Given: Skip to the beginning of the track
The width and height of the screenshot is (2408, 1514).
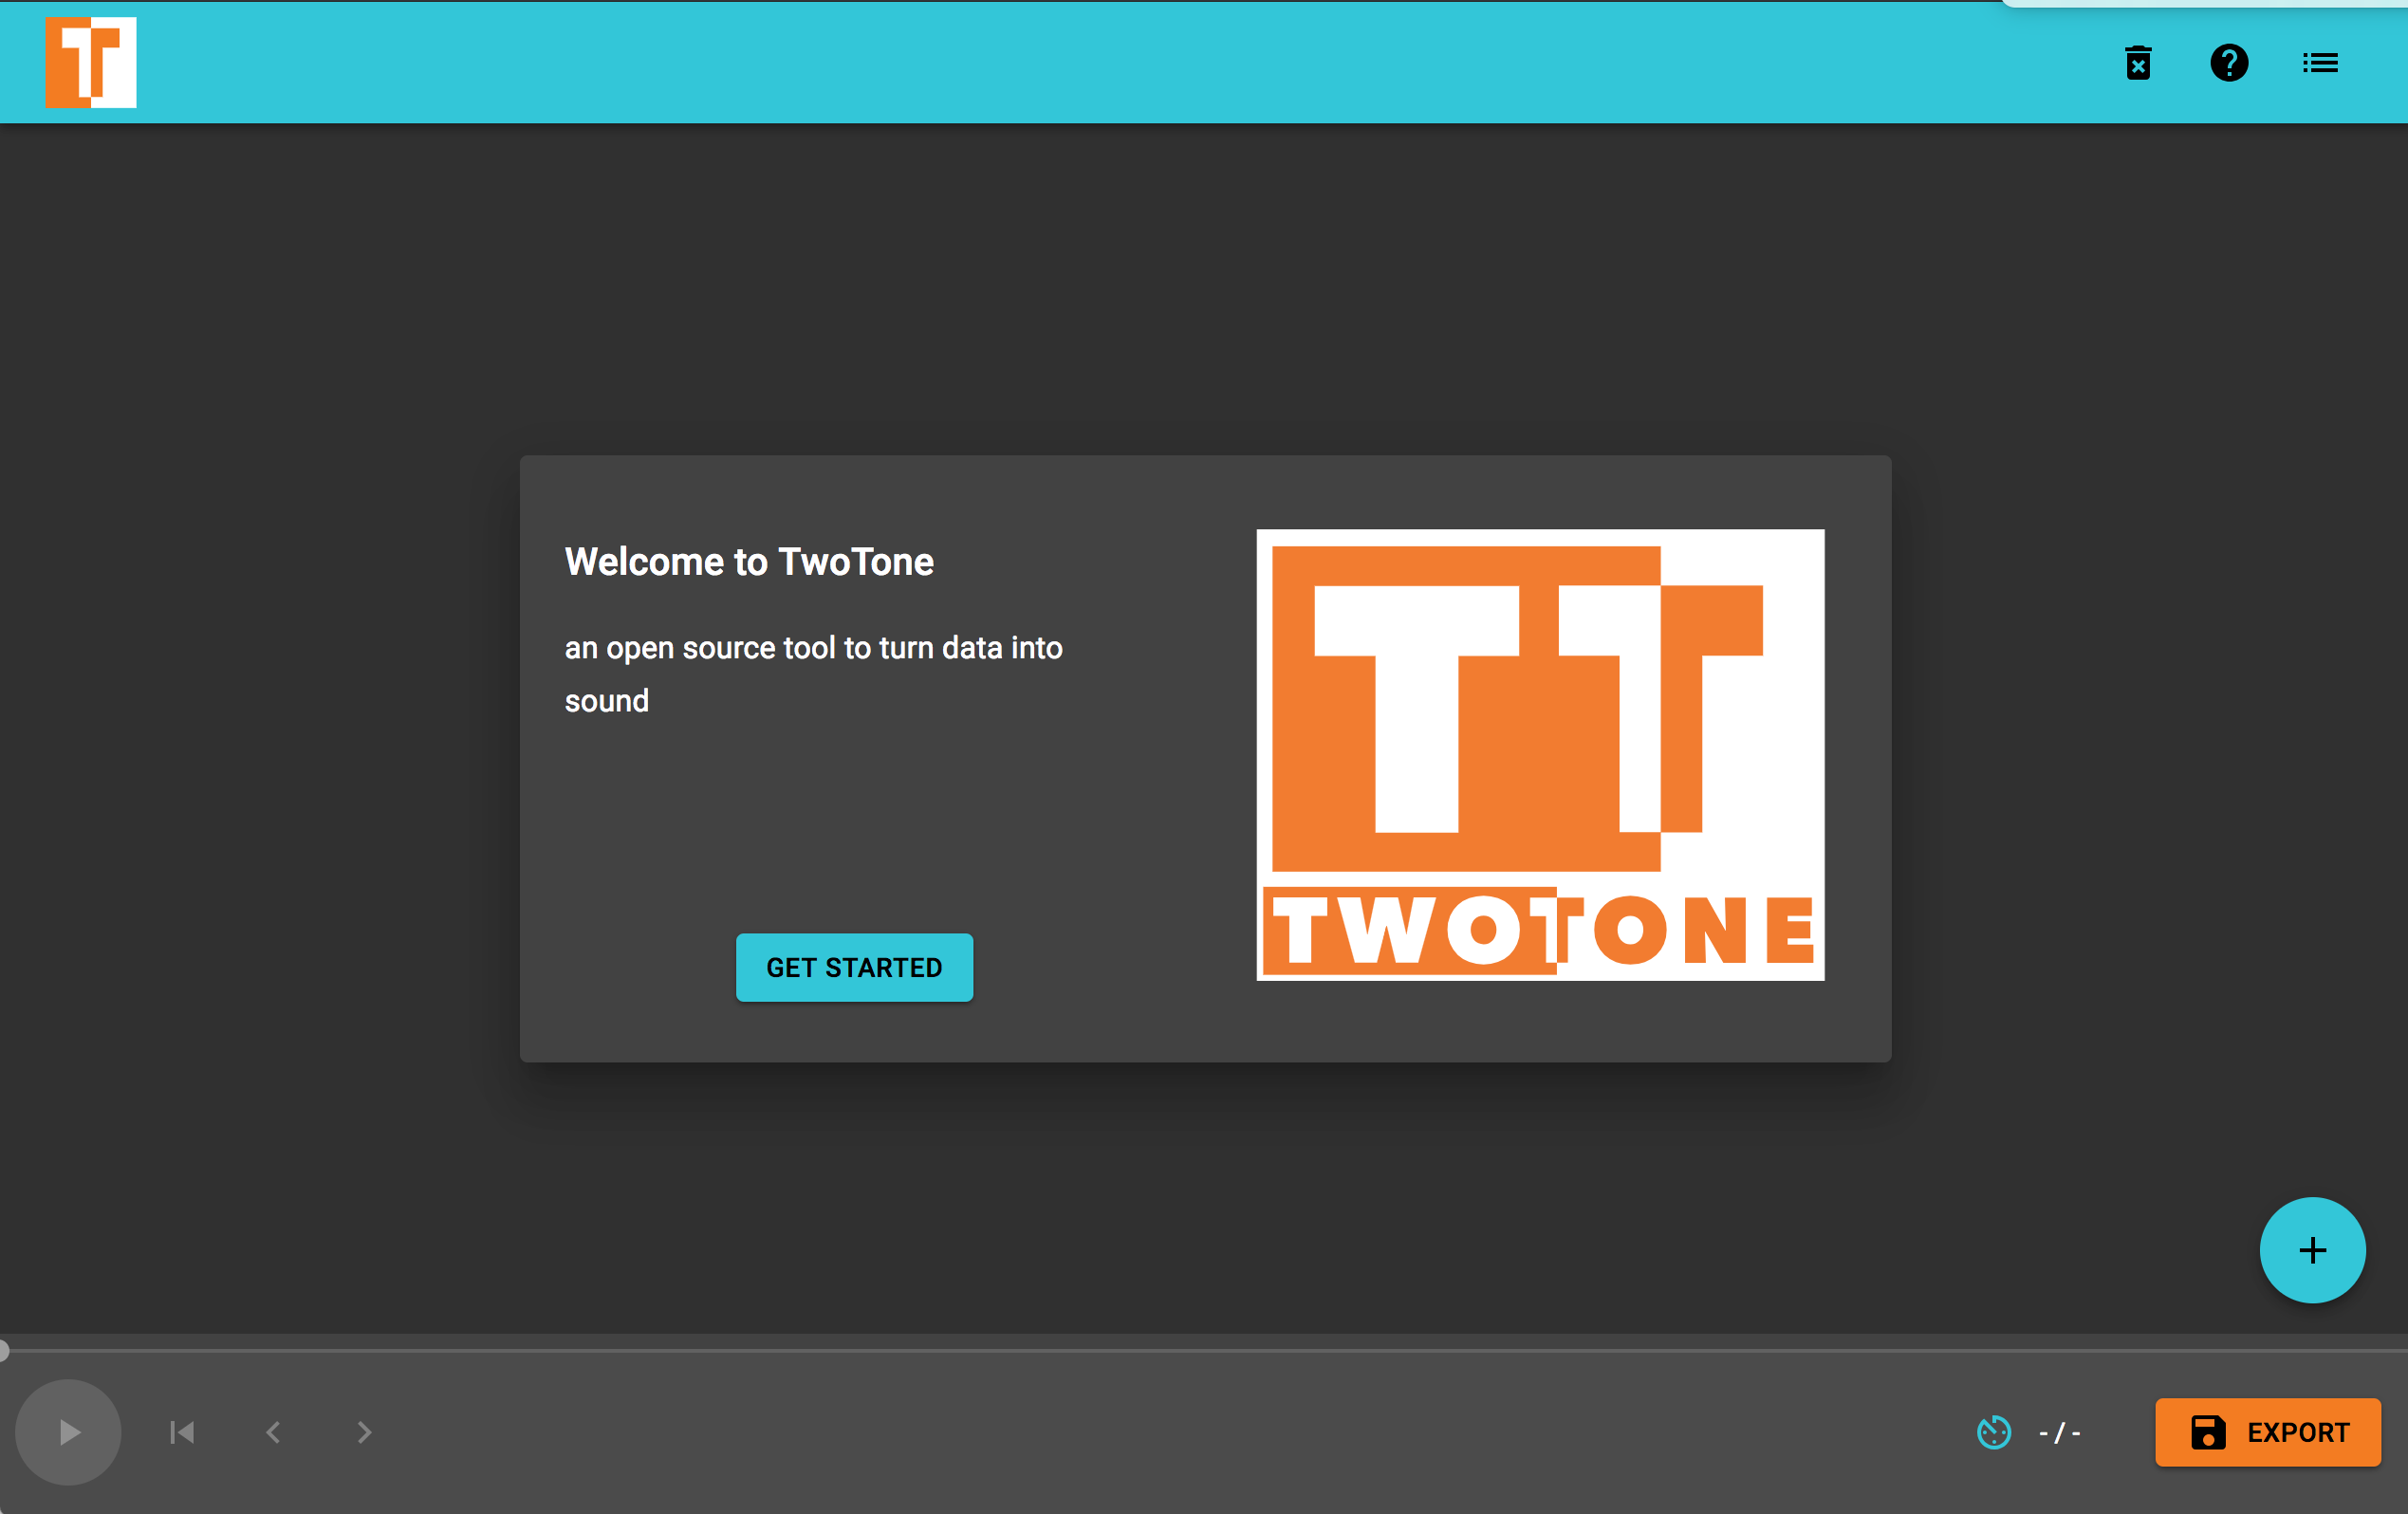Looking at the screenshot, I should (x=182, y=1432).
